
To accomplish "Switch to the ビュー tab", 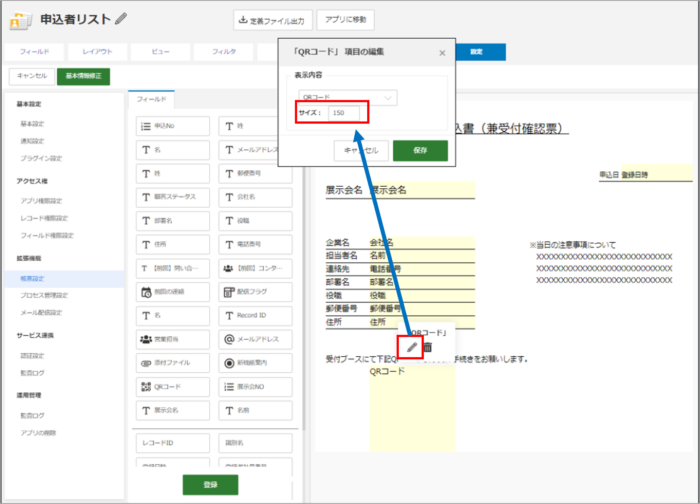I will (161, 52).
